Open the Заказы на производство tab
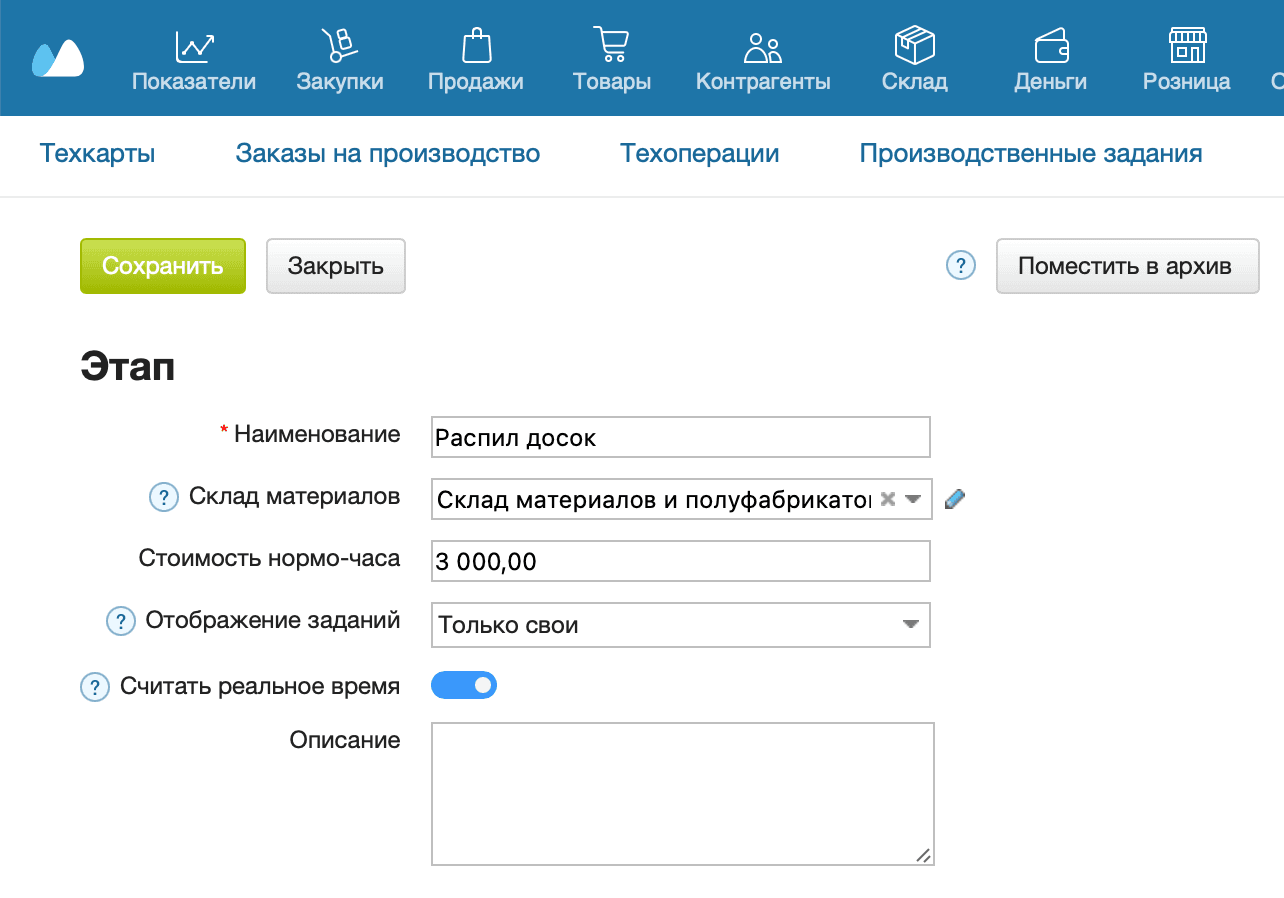Viewport: 1284px width, 898px height. pos(387,153)
